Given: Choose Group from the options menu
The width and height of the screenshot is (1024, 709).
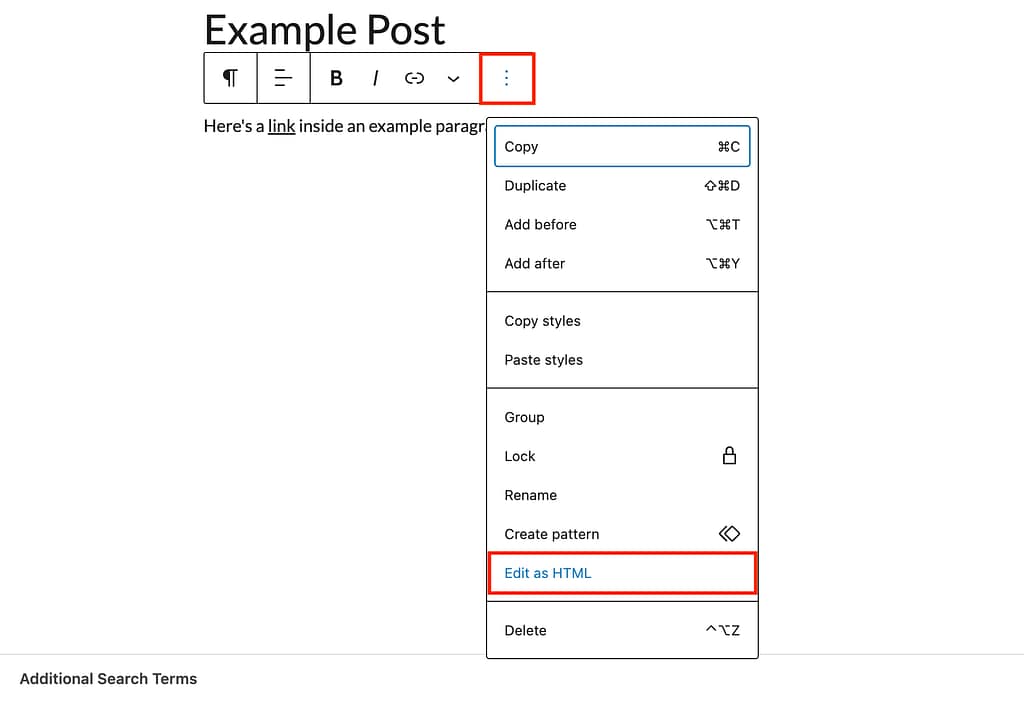Looking at the screenshot, I should pyautogui.click(x=524, y=417).
